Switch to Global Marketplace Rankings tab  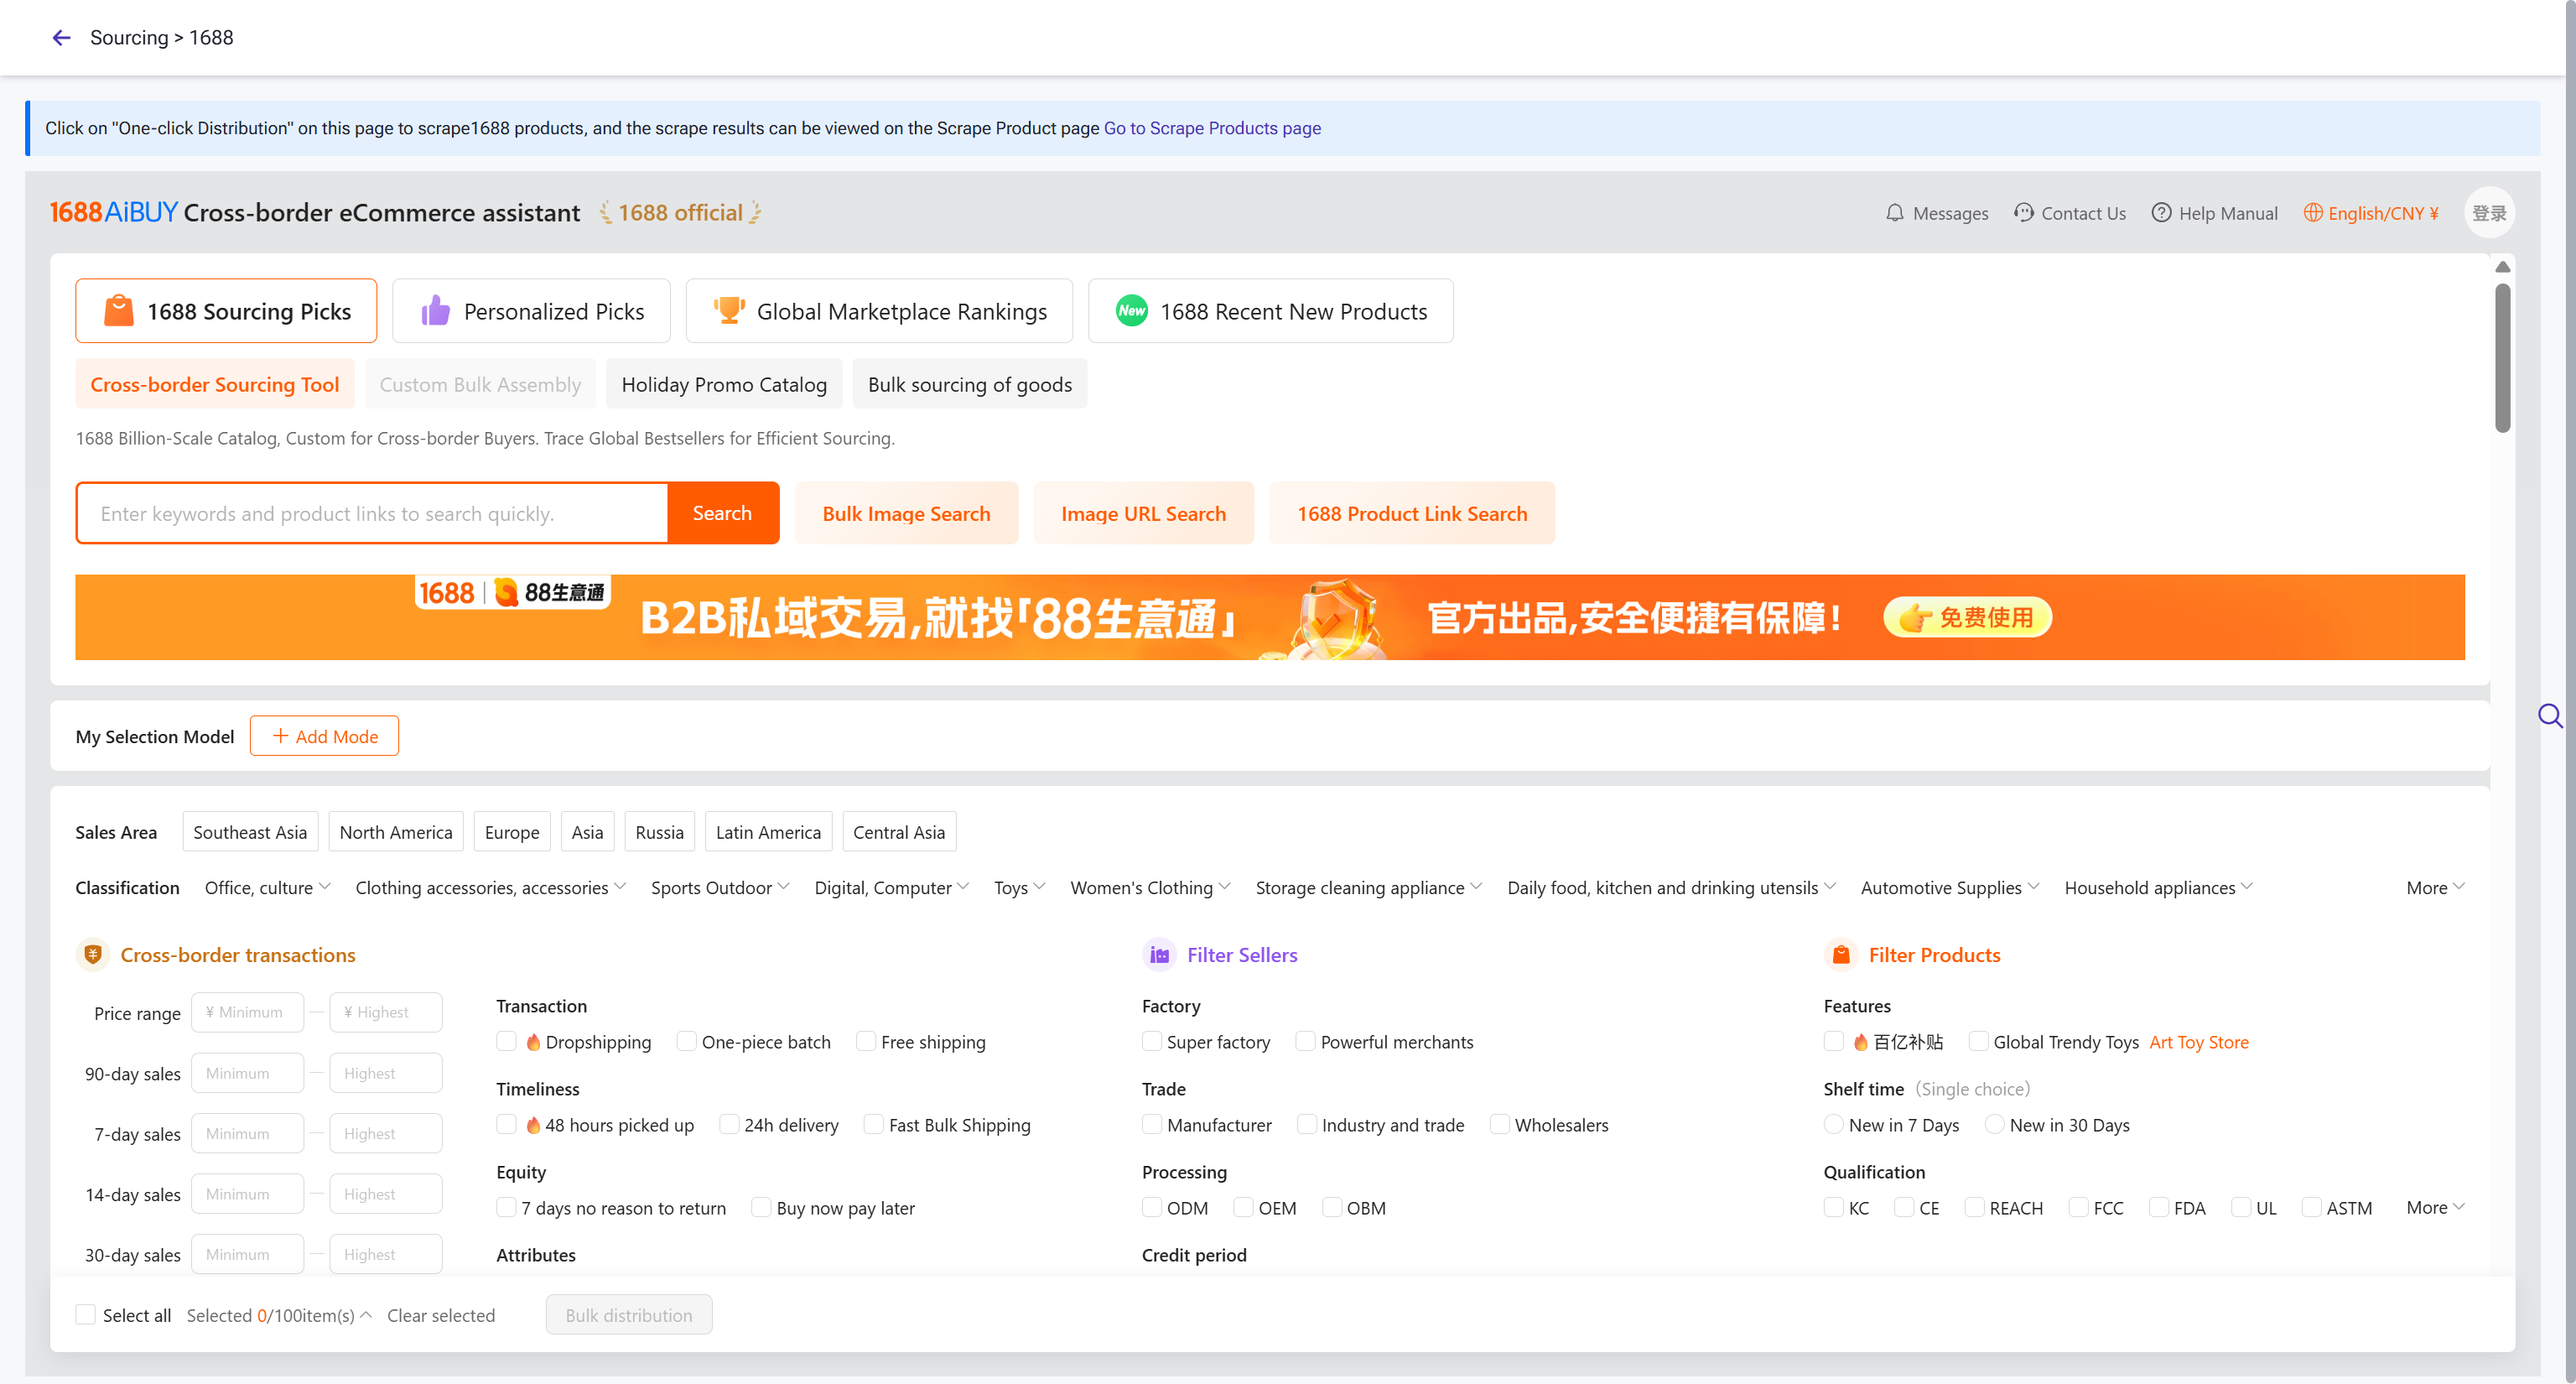coord(879,312)
